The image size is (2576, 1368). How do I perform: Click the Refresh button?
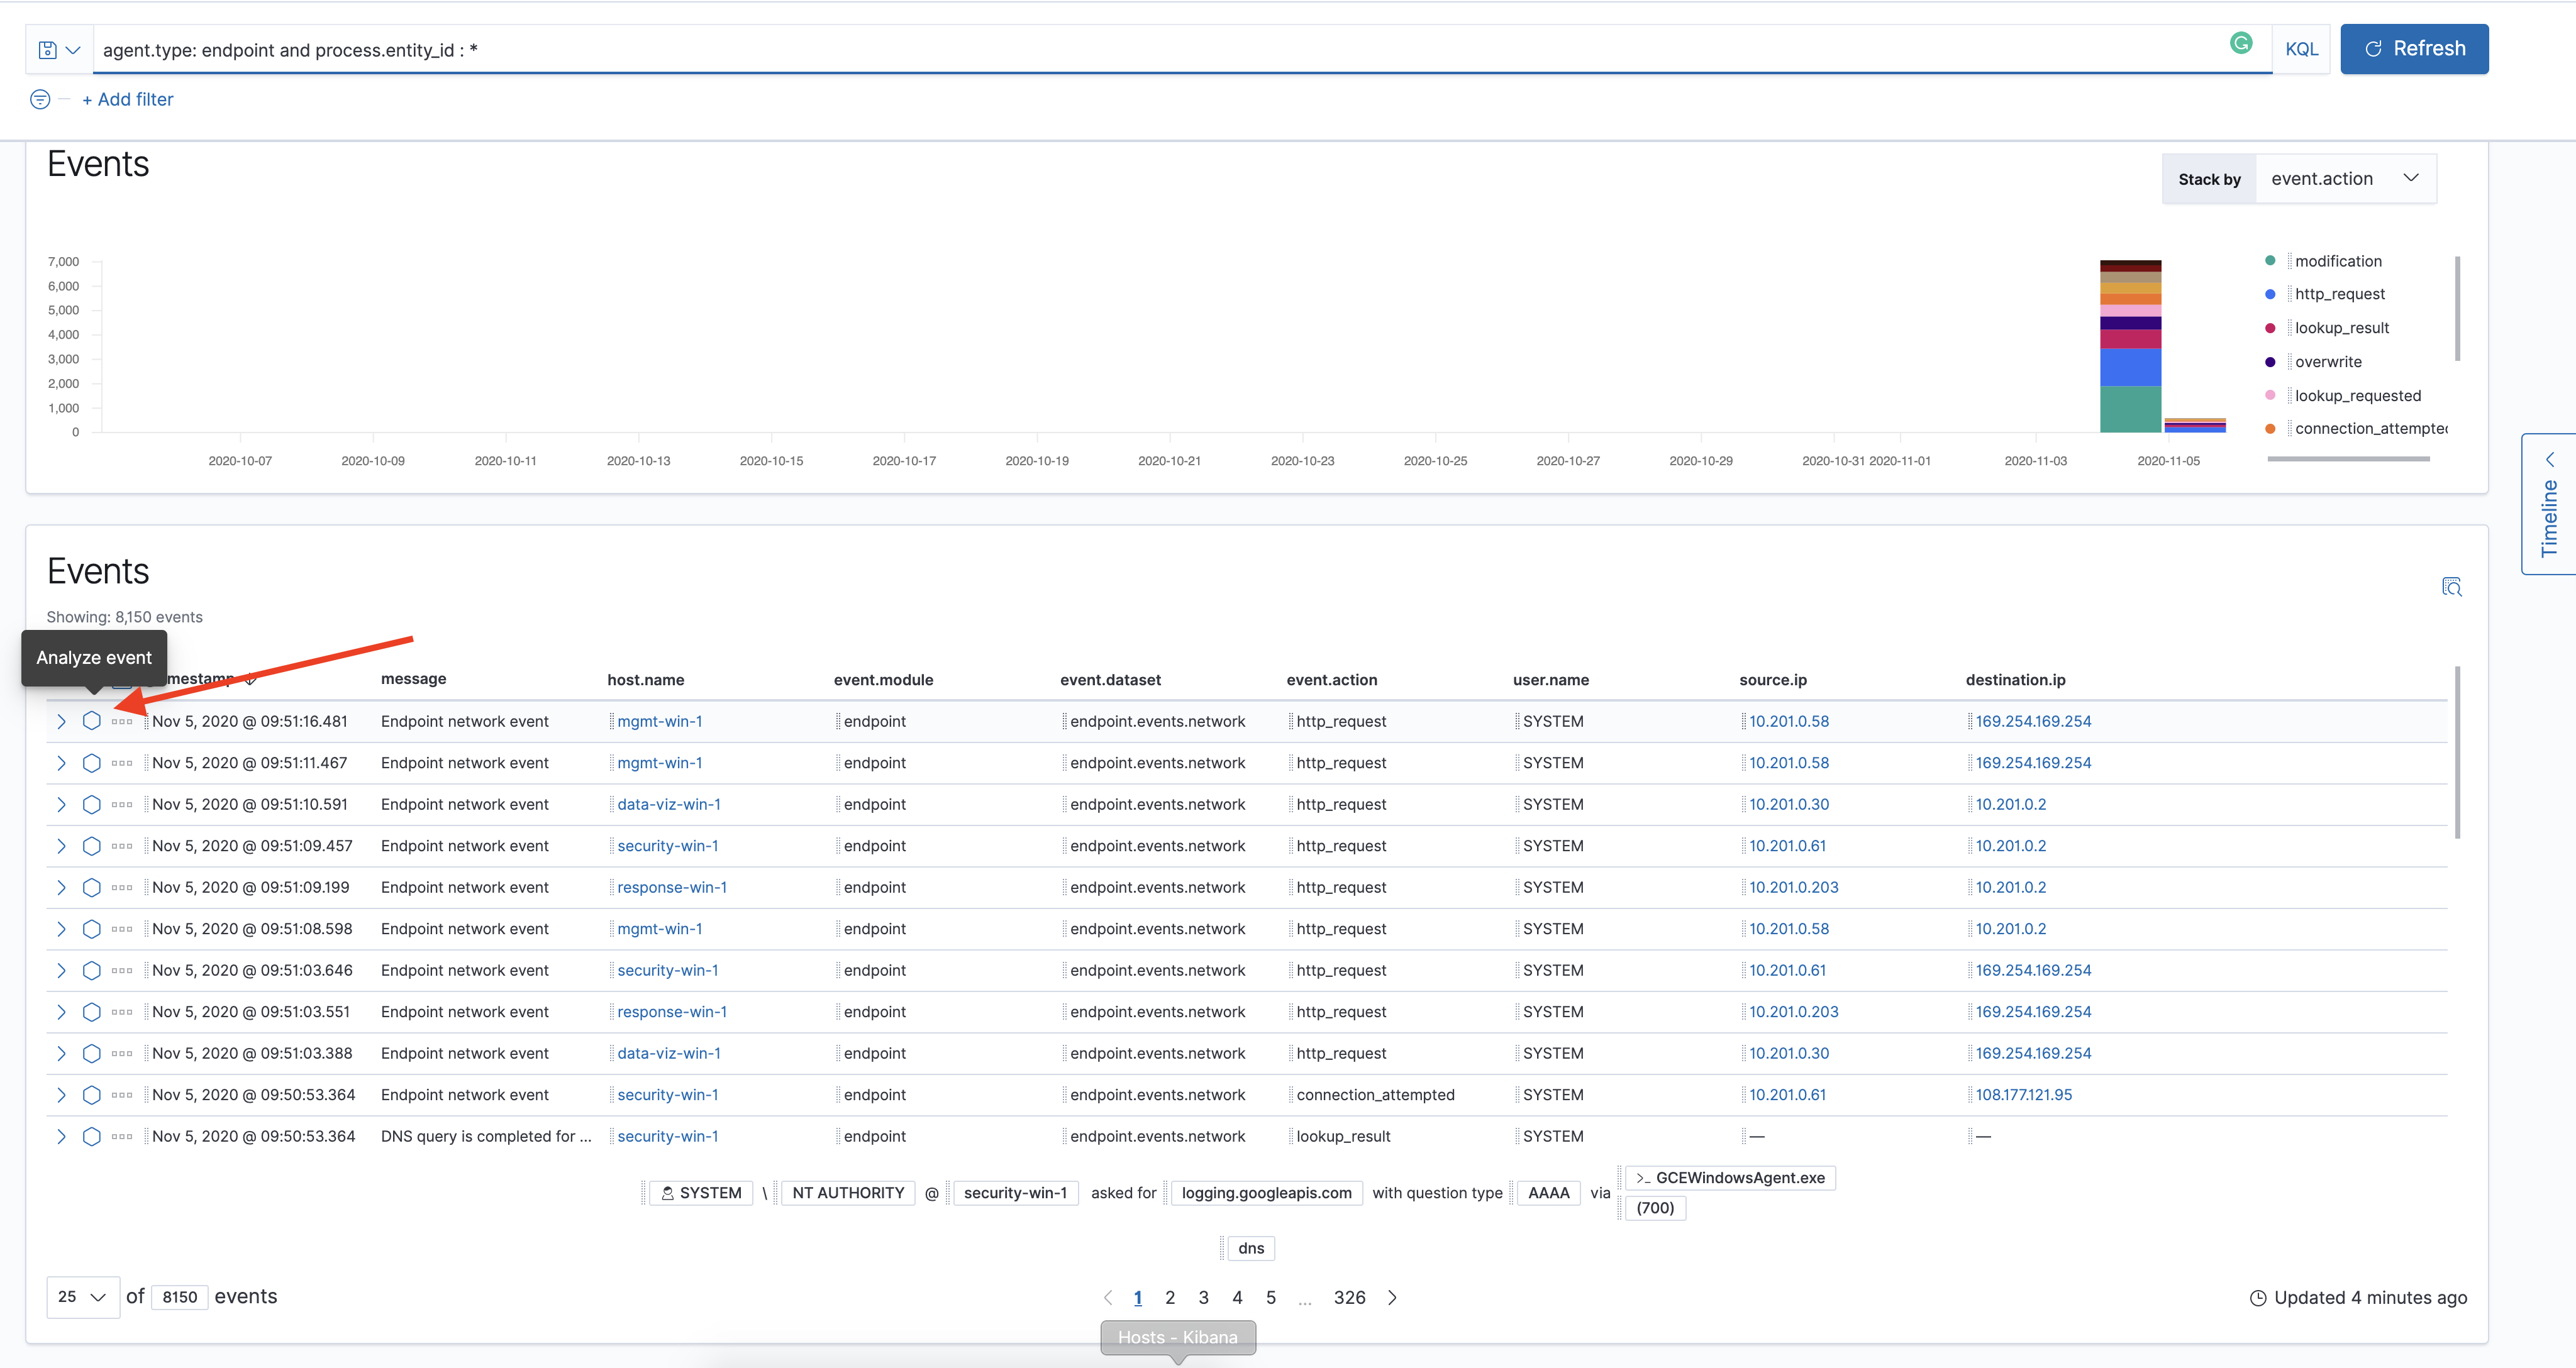coord(2414,48)
